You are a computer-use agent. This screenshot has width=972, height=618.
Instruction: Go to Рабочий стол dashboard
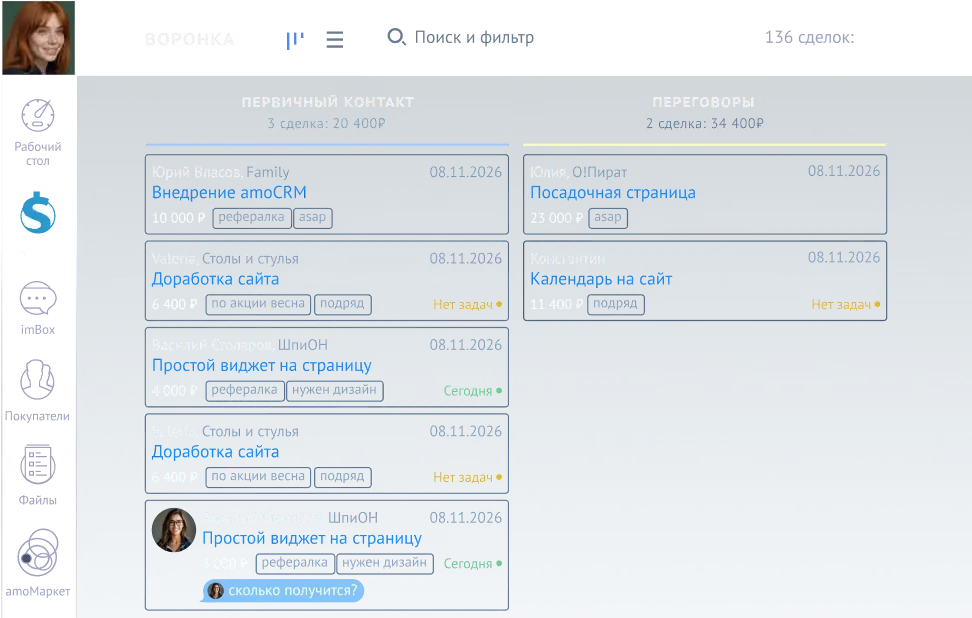[x=38, y=132]
